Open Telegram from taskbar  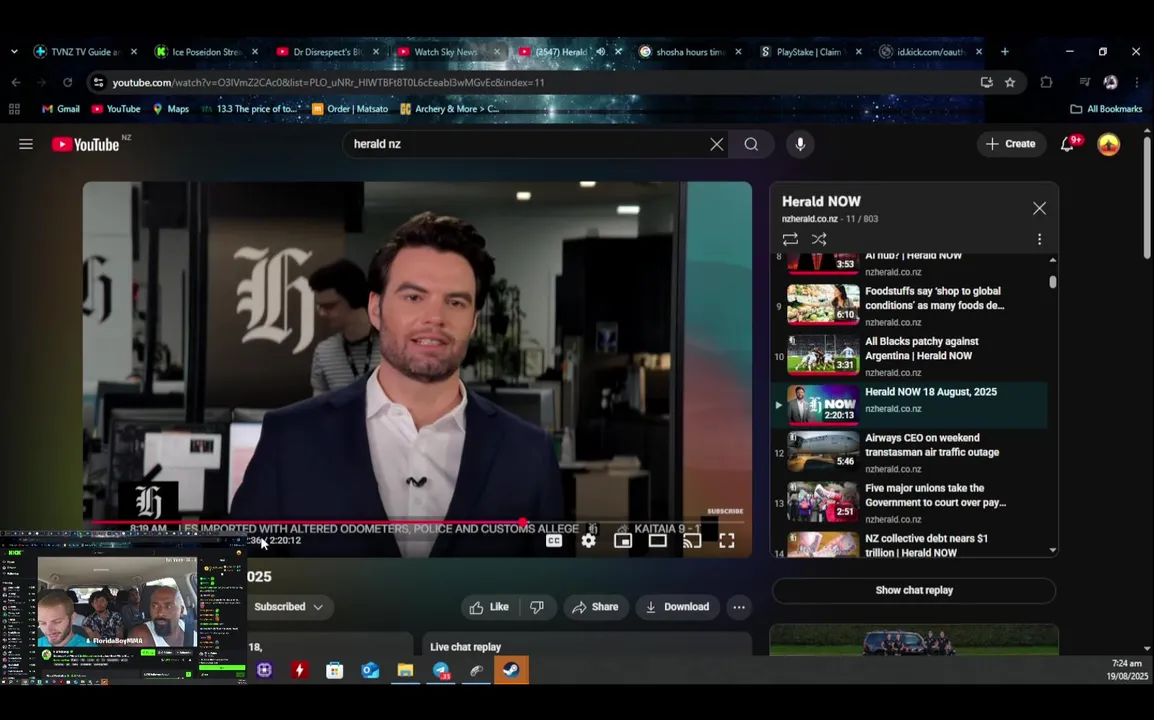pos(441,670)
